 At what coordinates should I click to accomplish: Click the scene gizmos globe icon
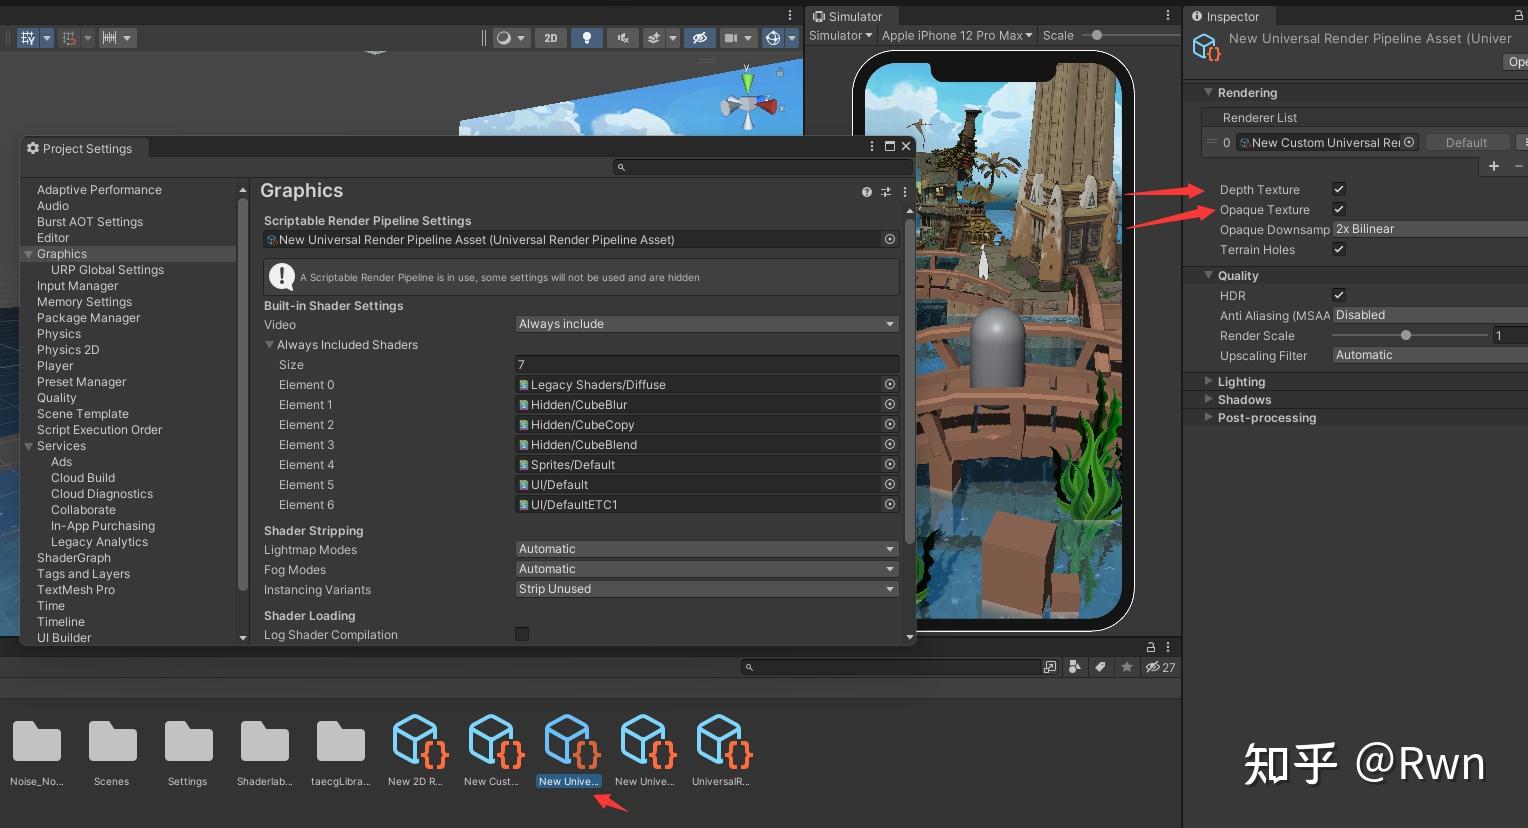tap(772, 38)
